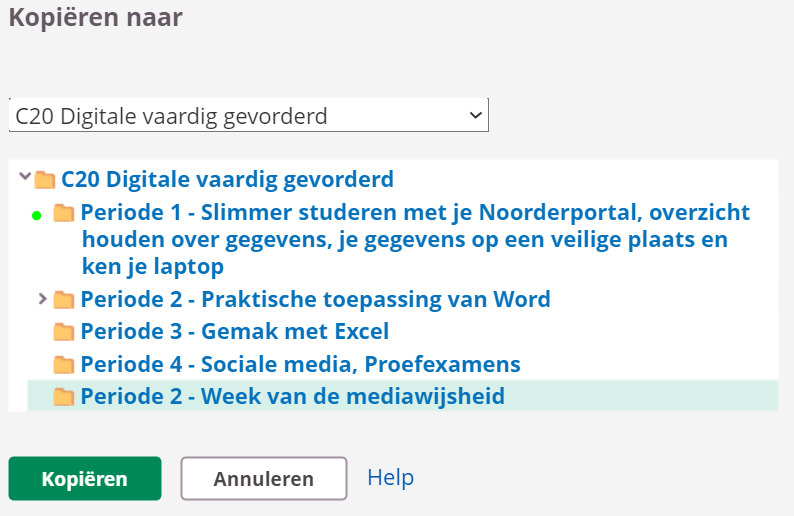Image resolution: width=794 pixels, height=516 pixels.
Task: Open the course selection dropdown
Action: pyautogui.click(x=248, y=116)
